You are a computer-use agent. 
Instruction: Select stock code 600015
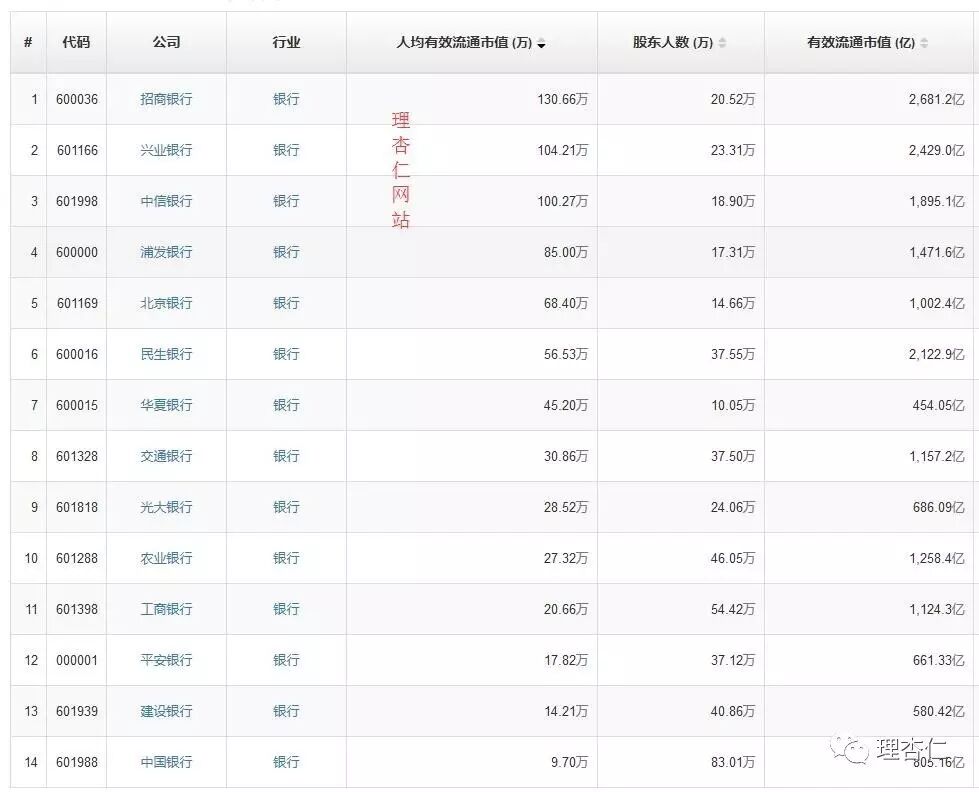click(77, 405)
